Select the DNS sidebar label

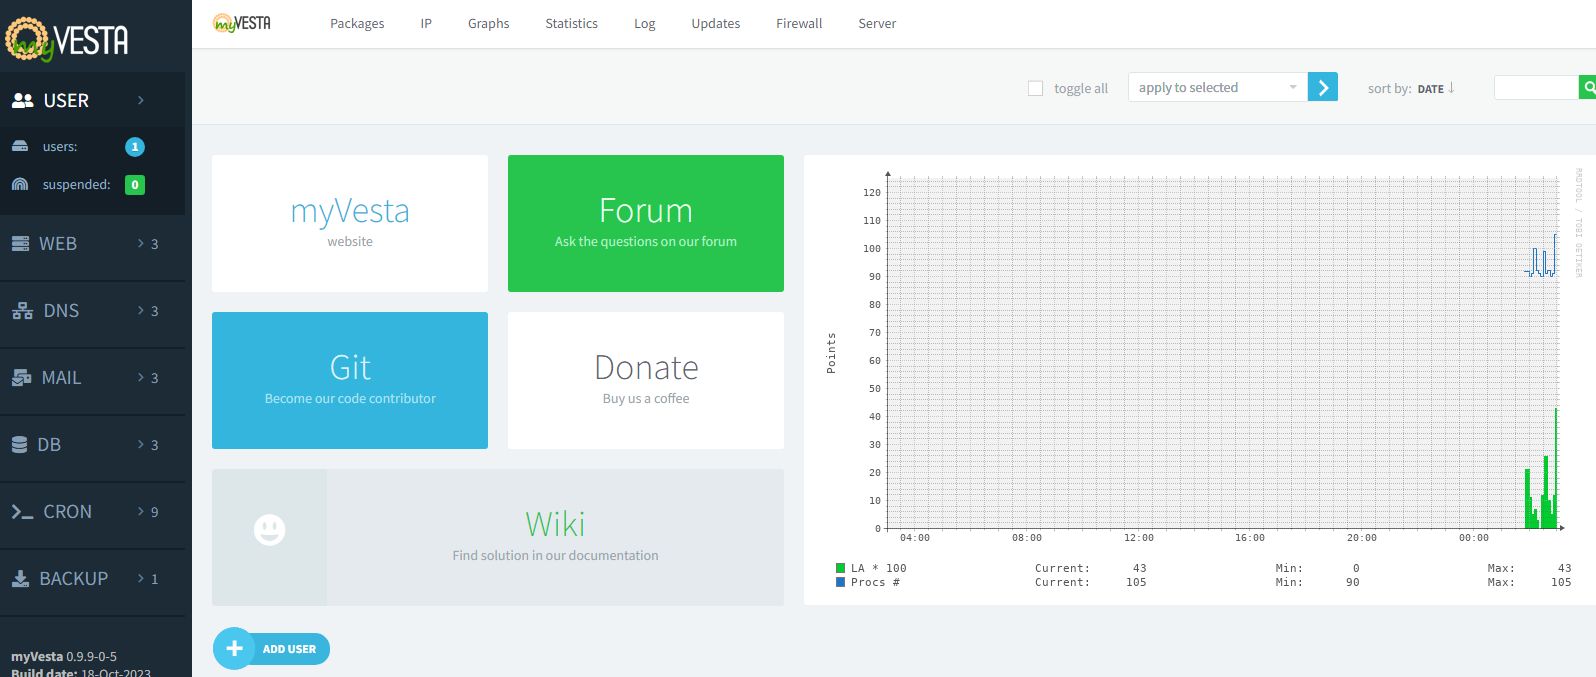[x=61, y=310]
